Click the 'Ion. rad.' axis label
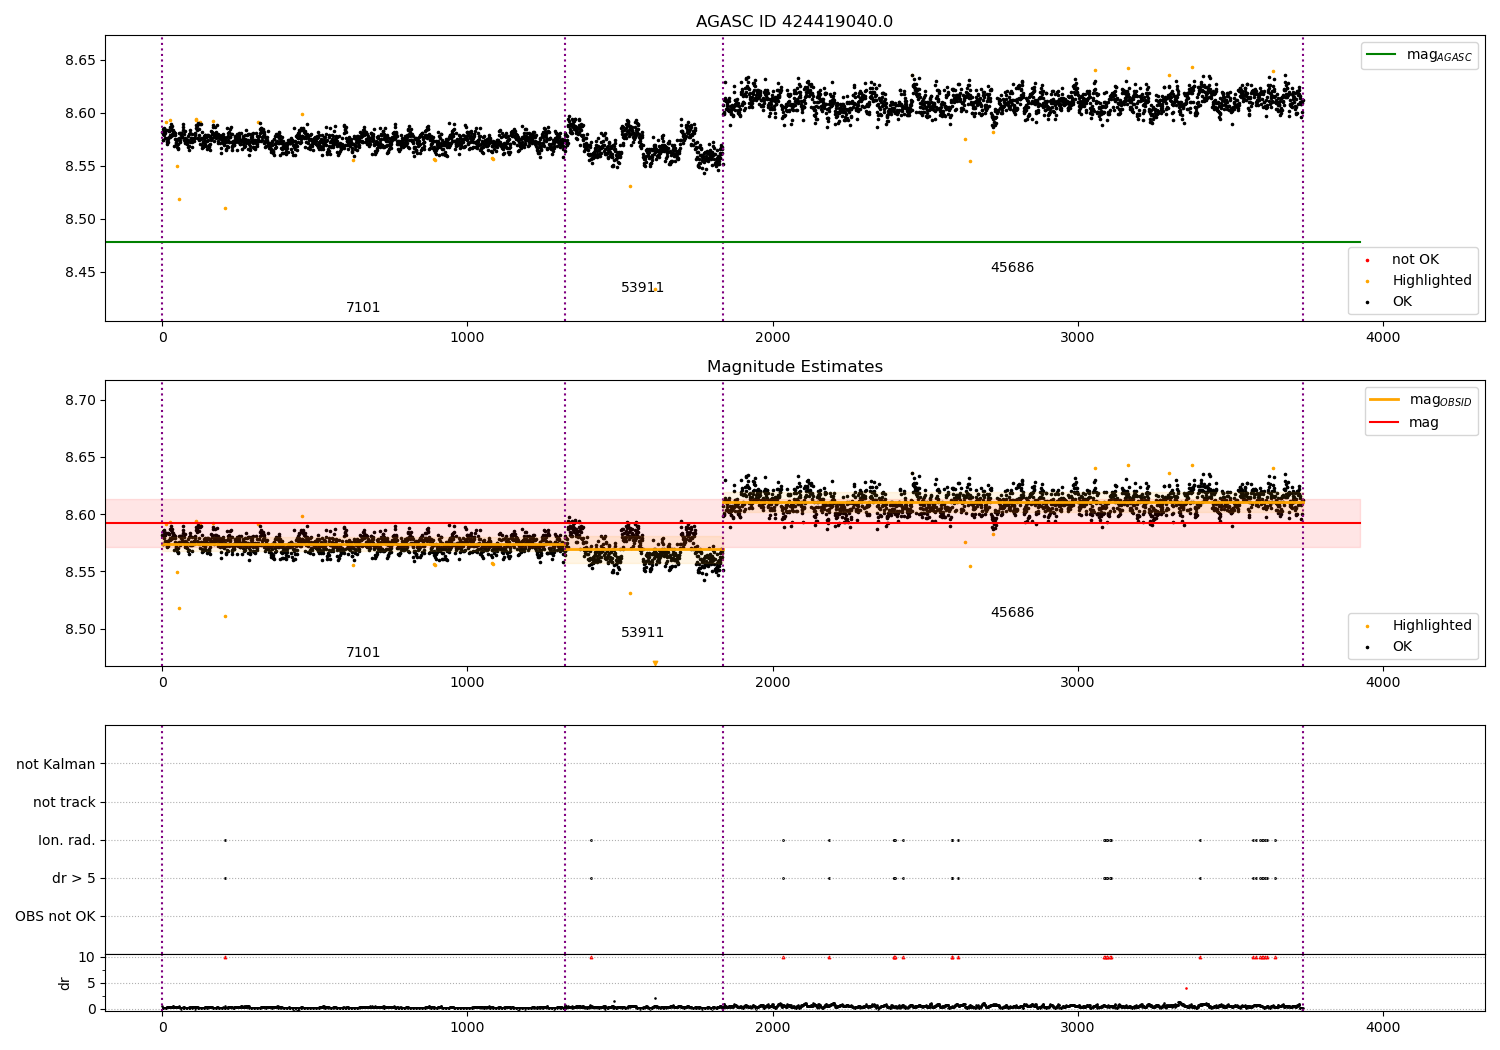This screenshot has height=1050, width=1500. 67,841
